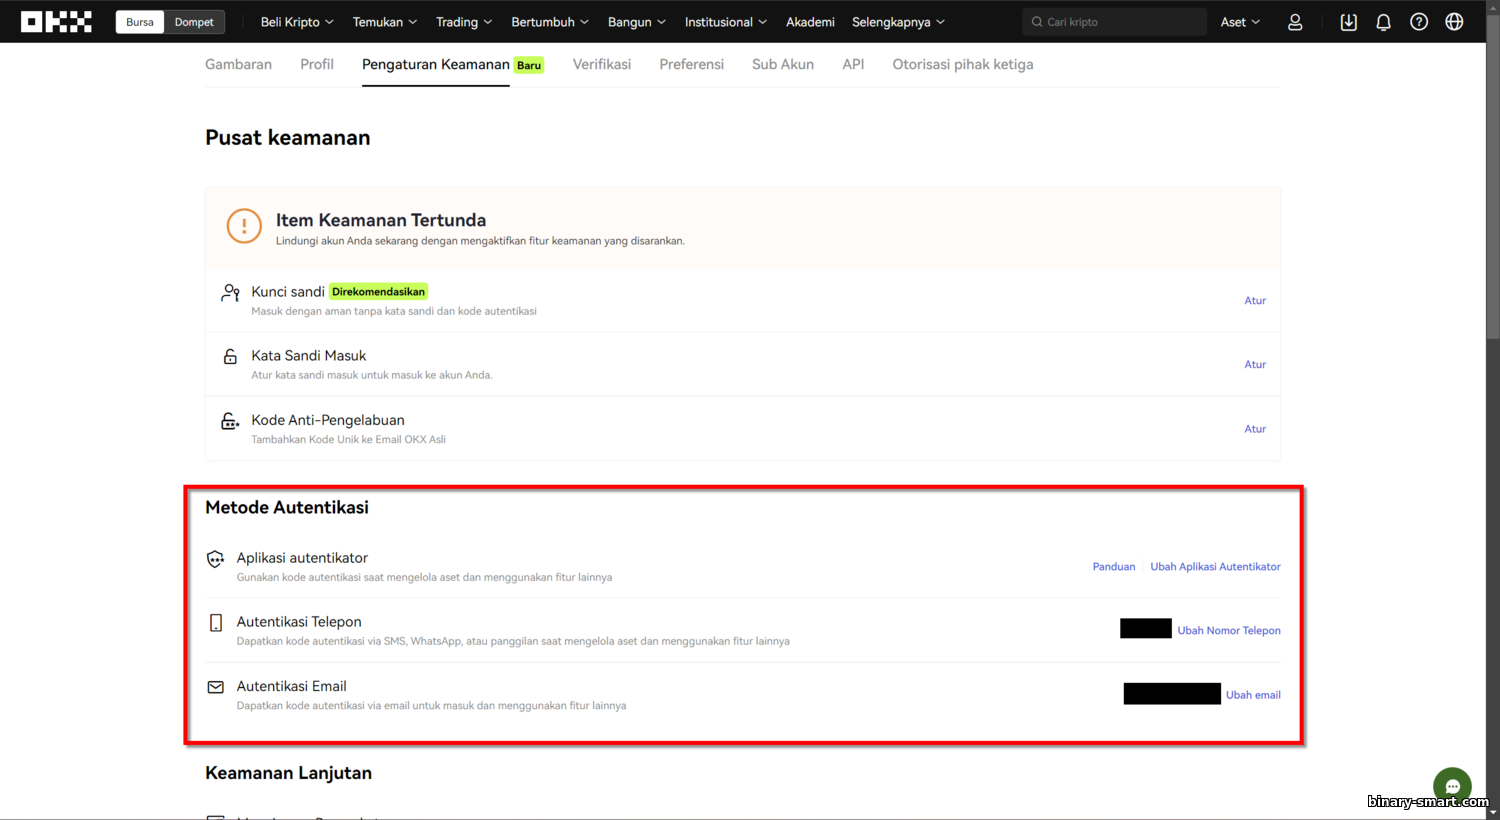Click Atur for Kunci sandi

pyautogui.click(x=1255, y=300)
